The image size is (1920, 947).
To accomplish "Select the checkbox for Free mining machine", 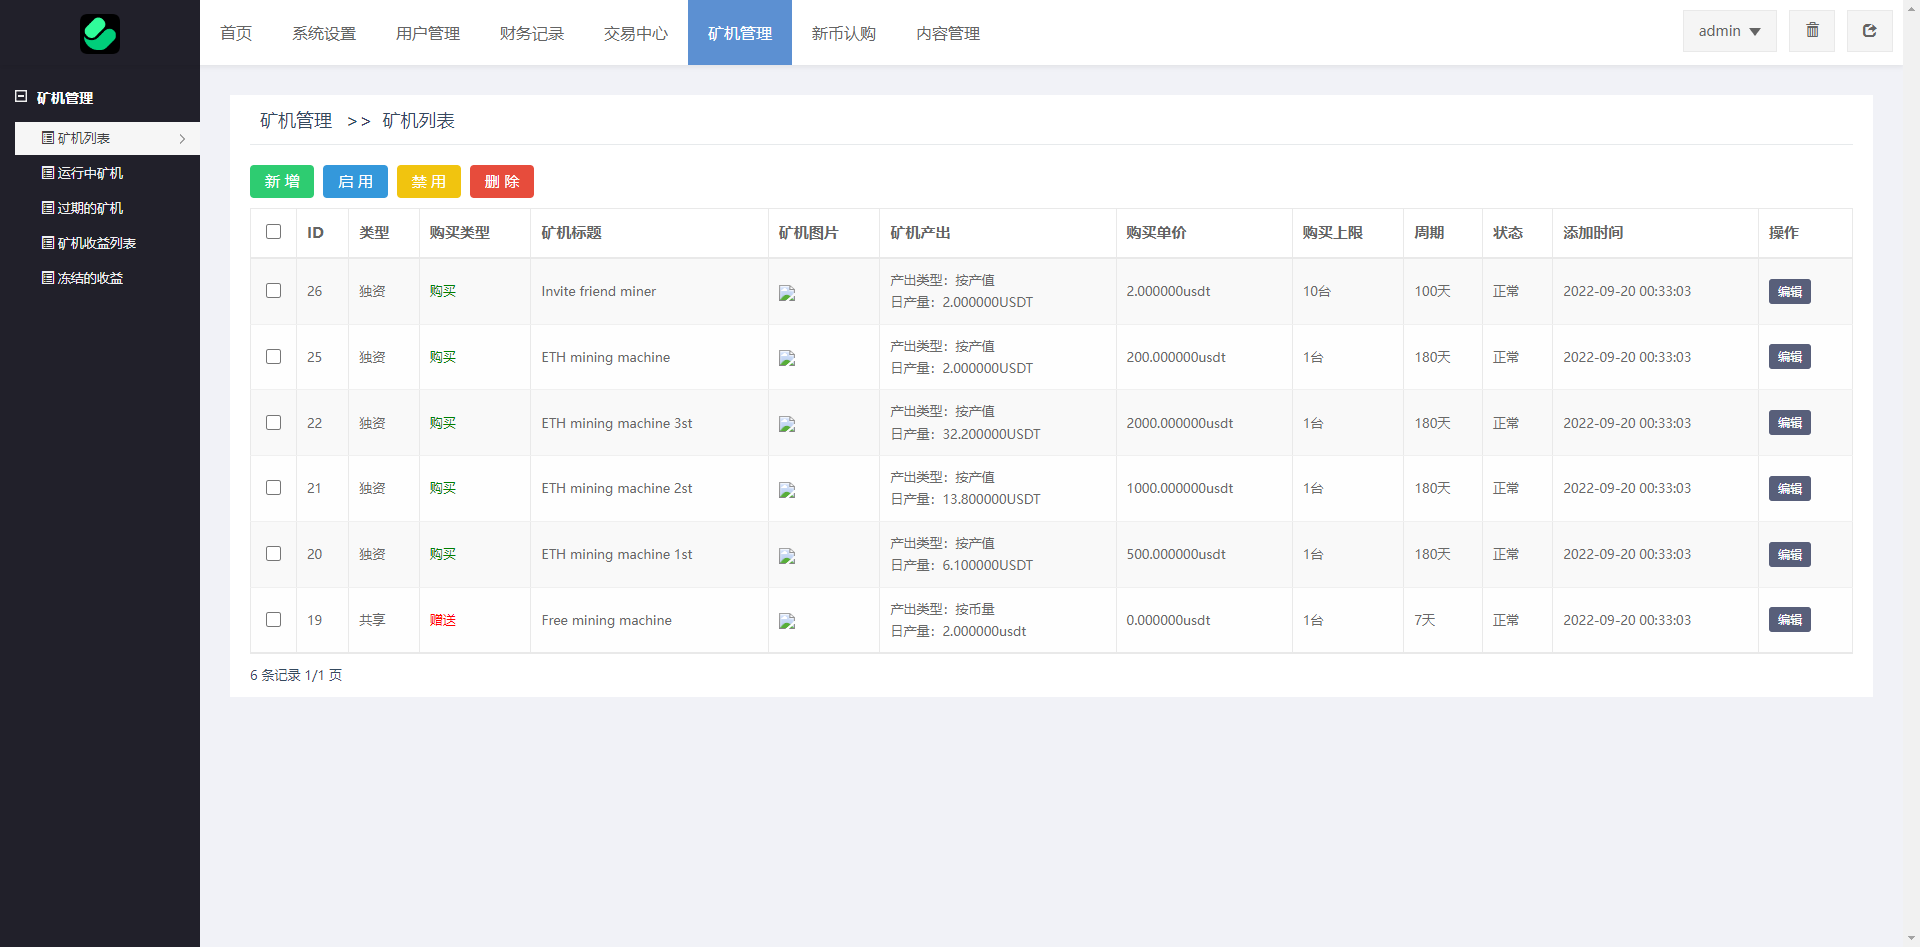I will [x=273, y=620].
